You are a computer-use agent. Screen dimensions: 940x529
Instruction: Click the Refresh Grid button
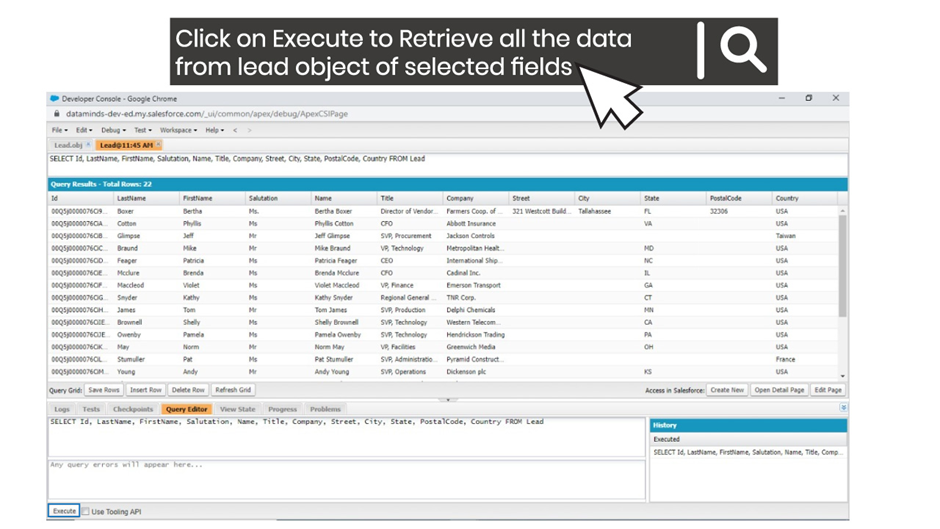point(233,390)
